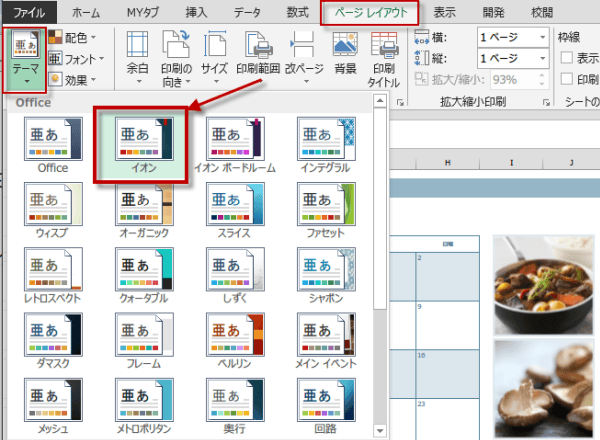
Task: Expand the 配色 colors dropdown
Action: tap(73, 37)
